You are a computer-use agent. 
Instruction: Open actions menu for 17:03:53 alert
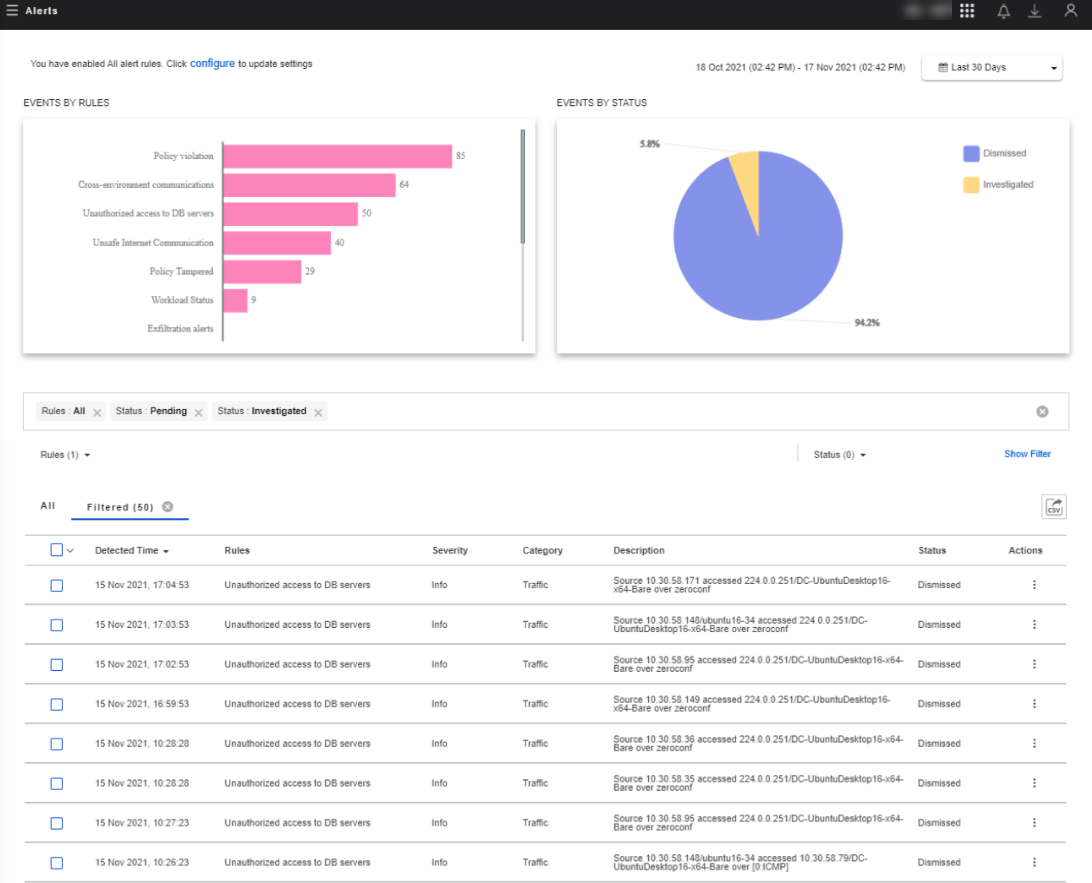click(1034, 625)
